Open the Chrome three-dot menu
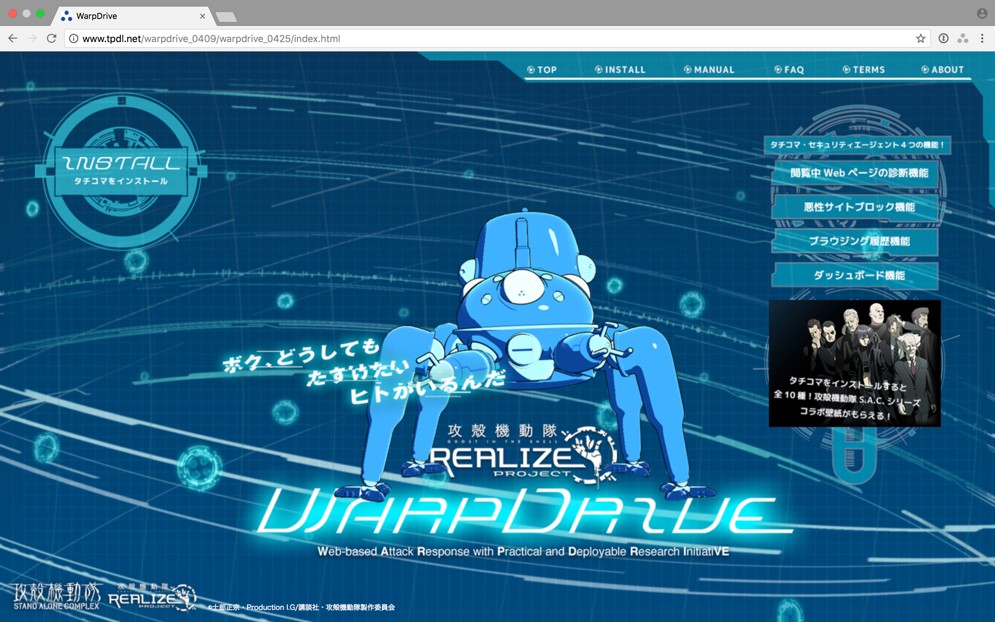Screen dimensions: 995x622 982,39
